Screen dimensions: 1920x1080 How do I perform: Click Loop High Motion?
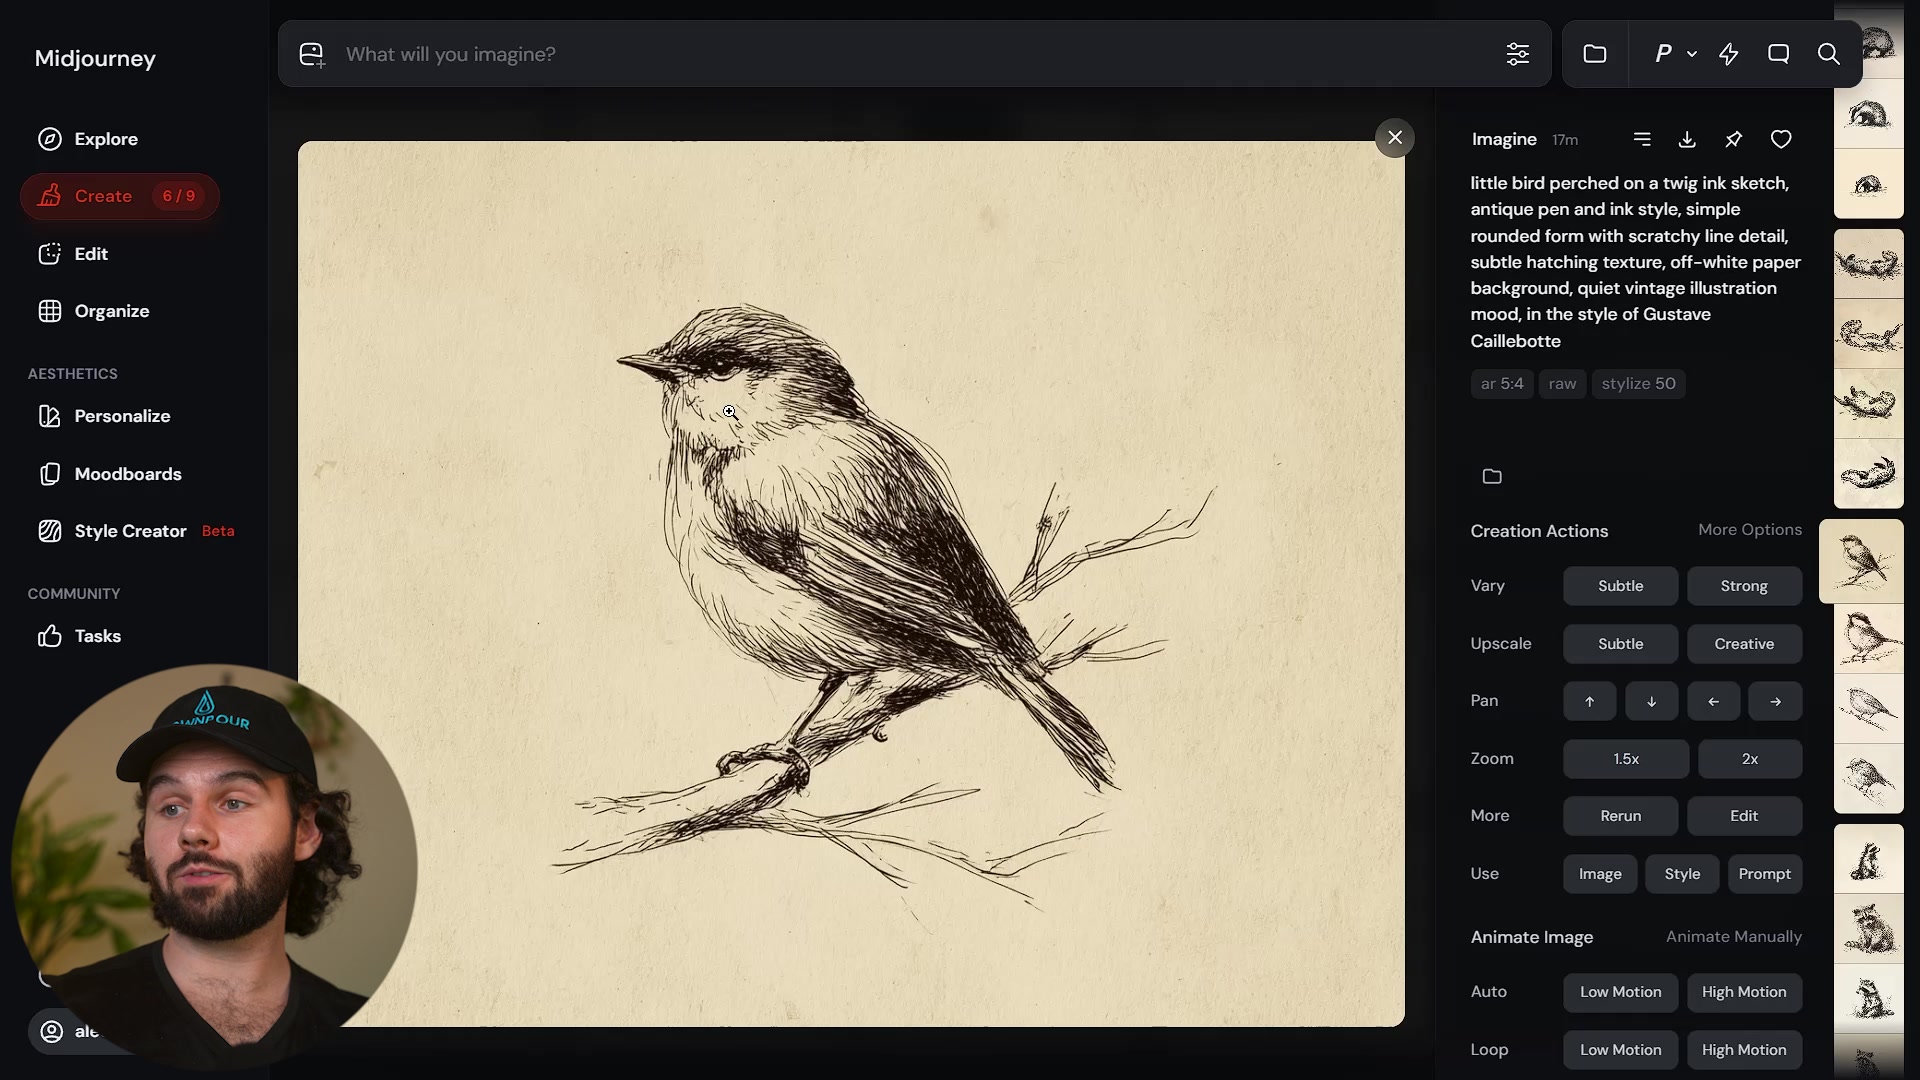[x=1744, y=1050]
